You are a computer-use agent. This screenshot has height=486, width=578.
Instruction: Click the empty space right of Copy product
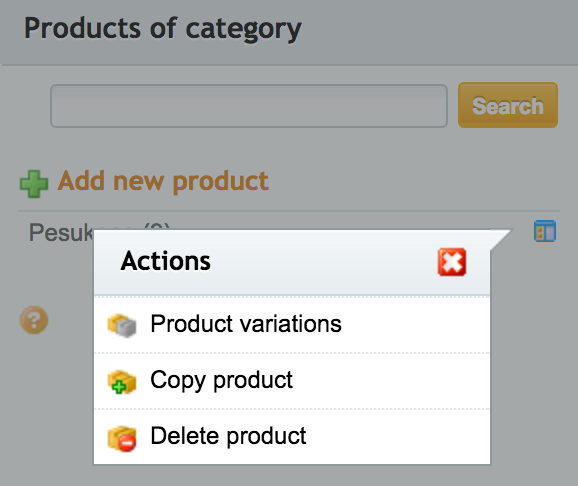391,381
